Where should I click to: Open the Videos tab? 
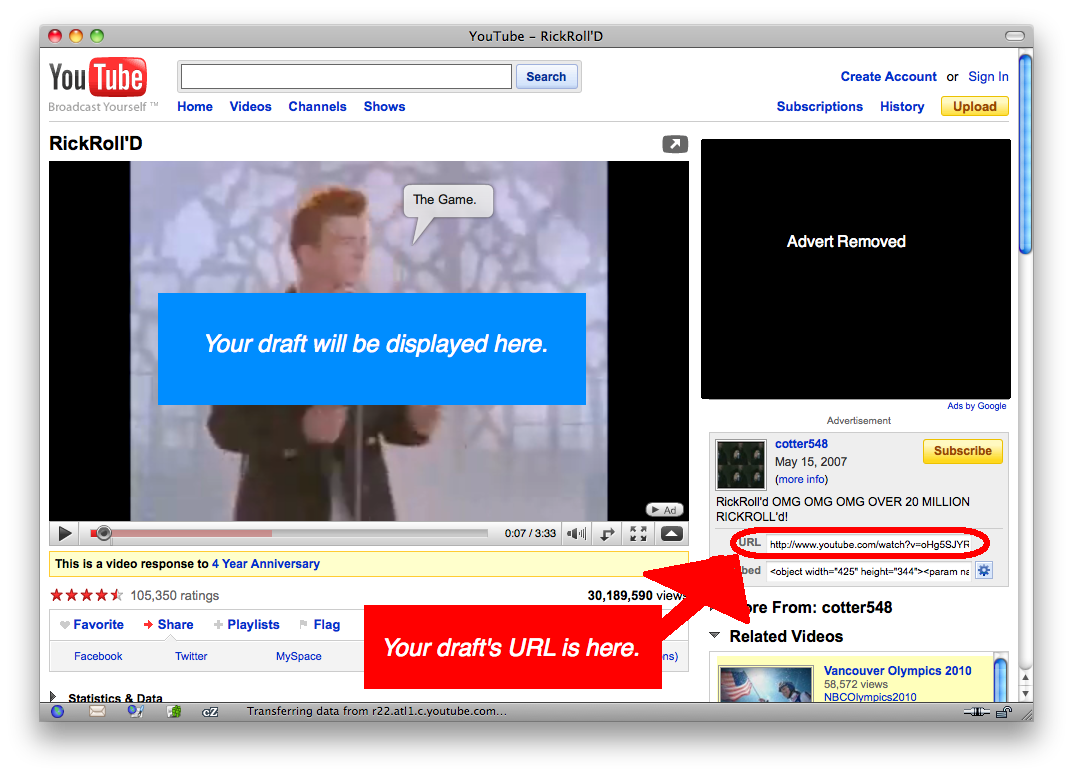[x=250, y=107]
